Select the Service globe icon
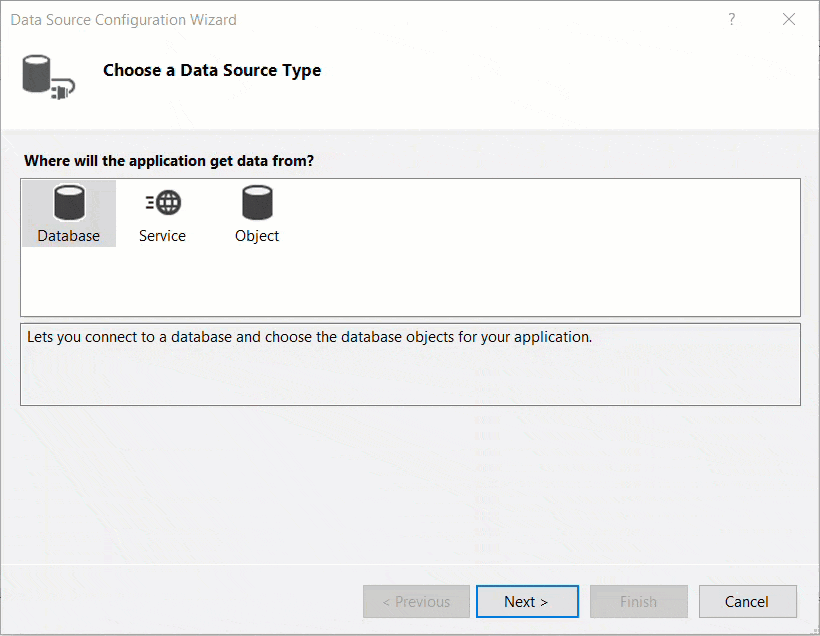Viewport: 820px width, 636px height. point(163,204)
